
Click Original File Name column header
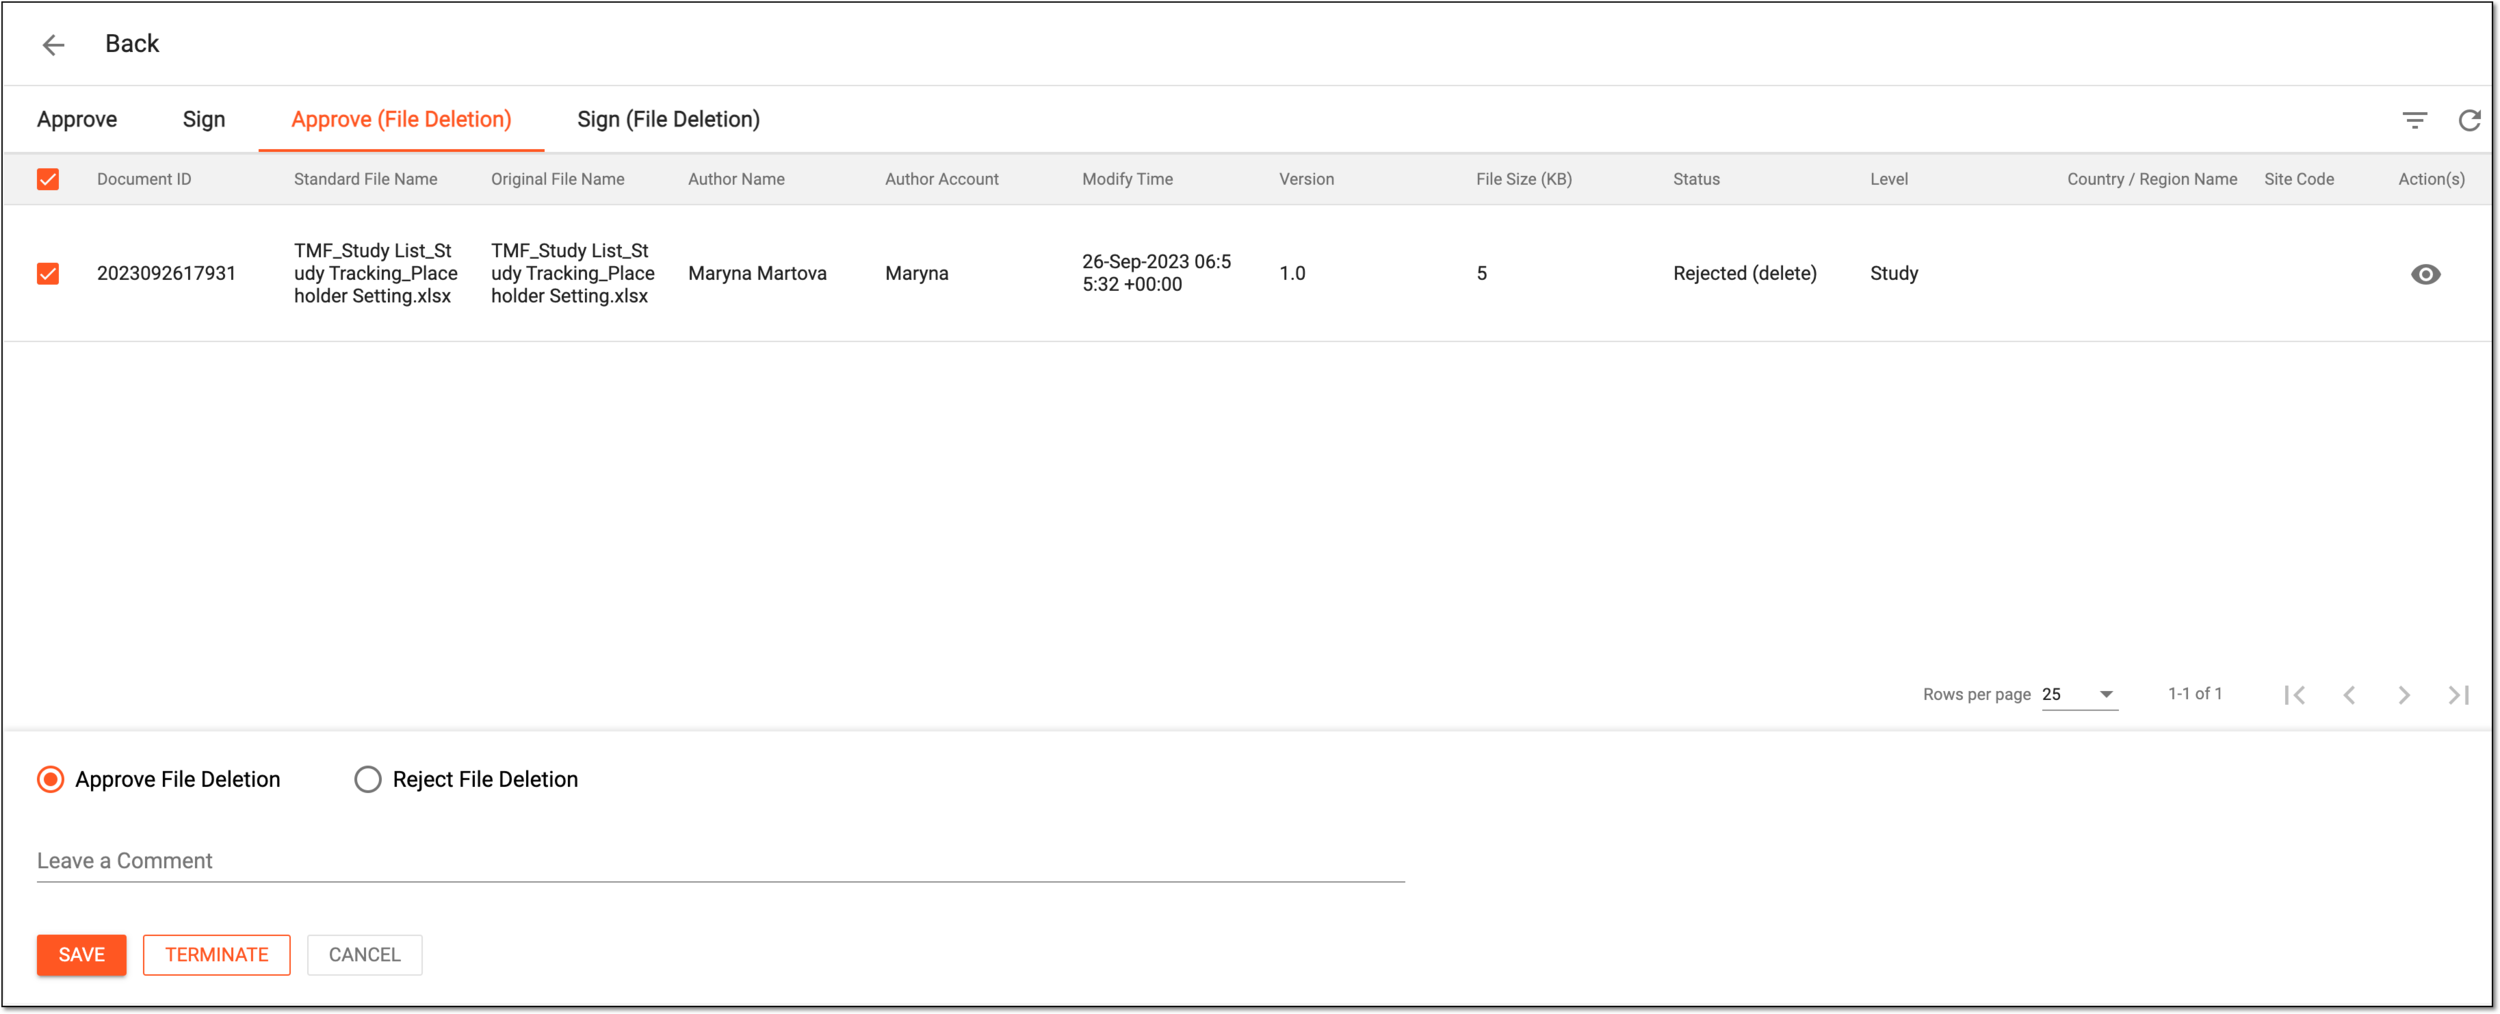(x=558, y=180)
